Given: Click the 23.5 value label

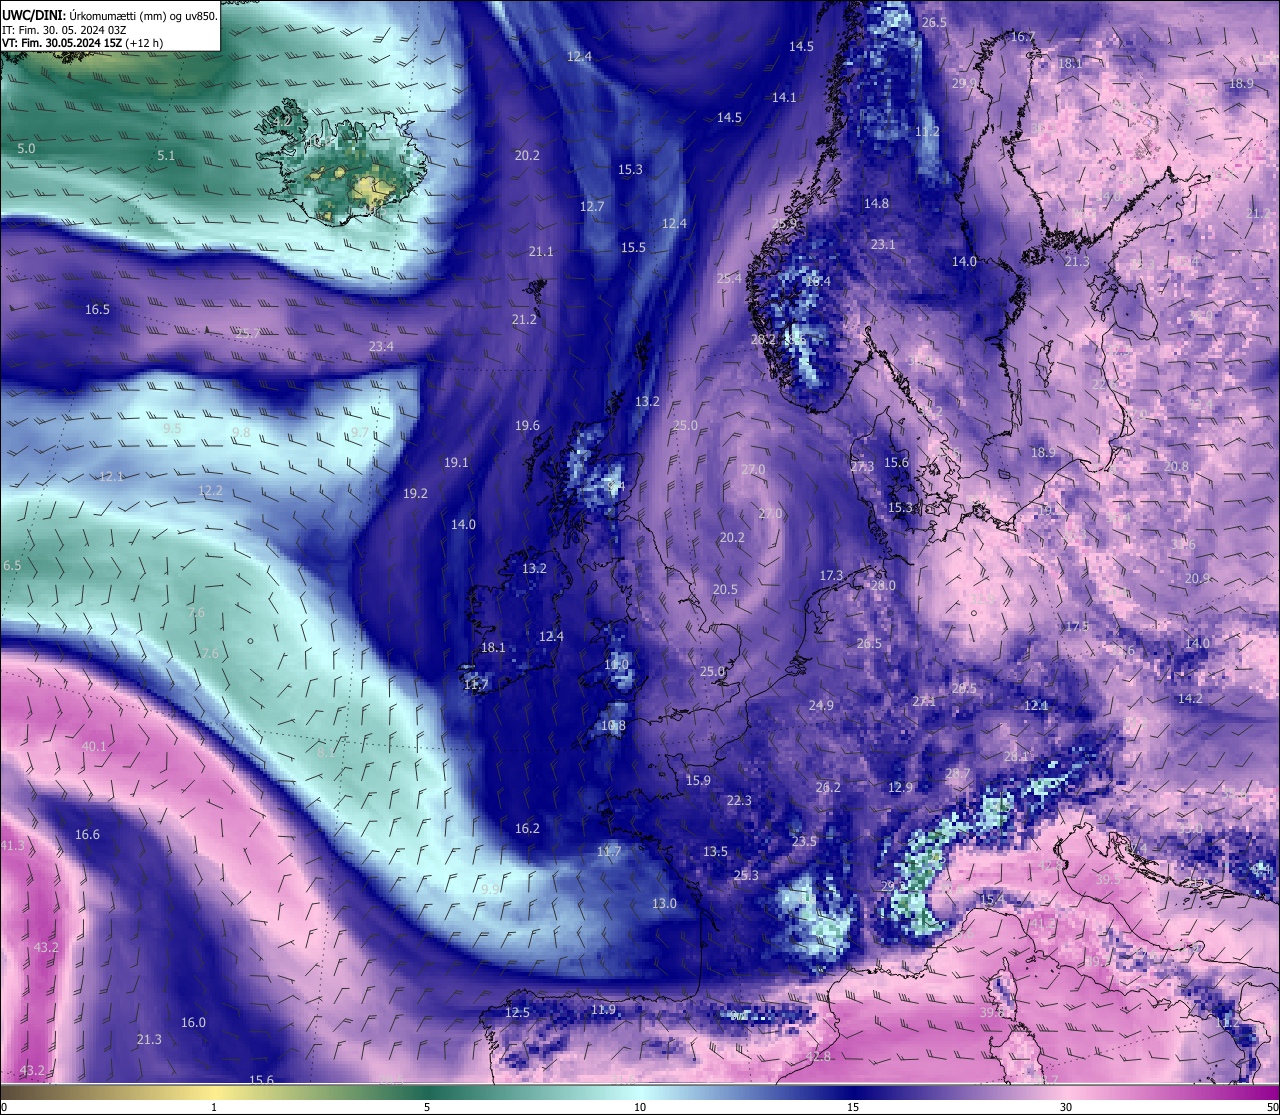Looking at the screenshot, I should 804,842.
